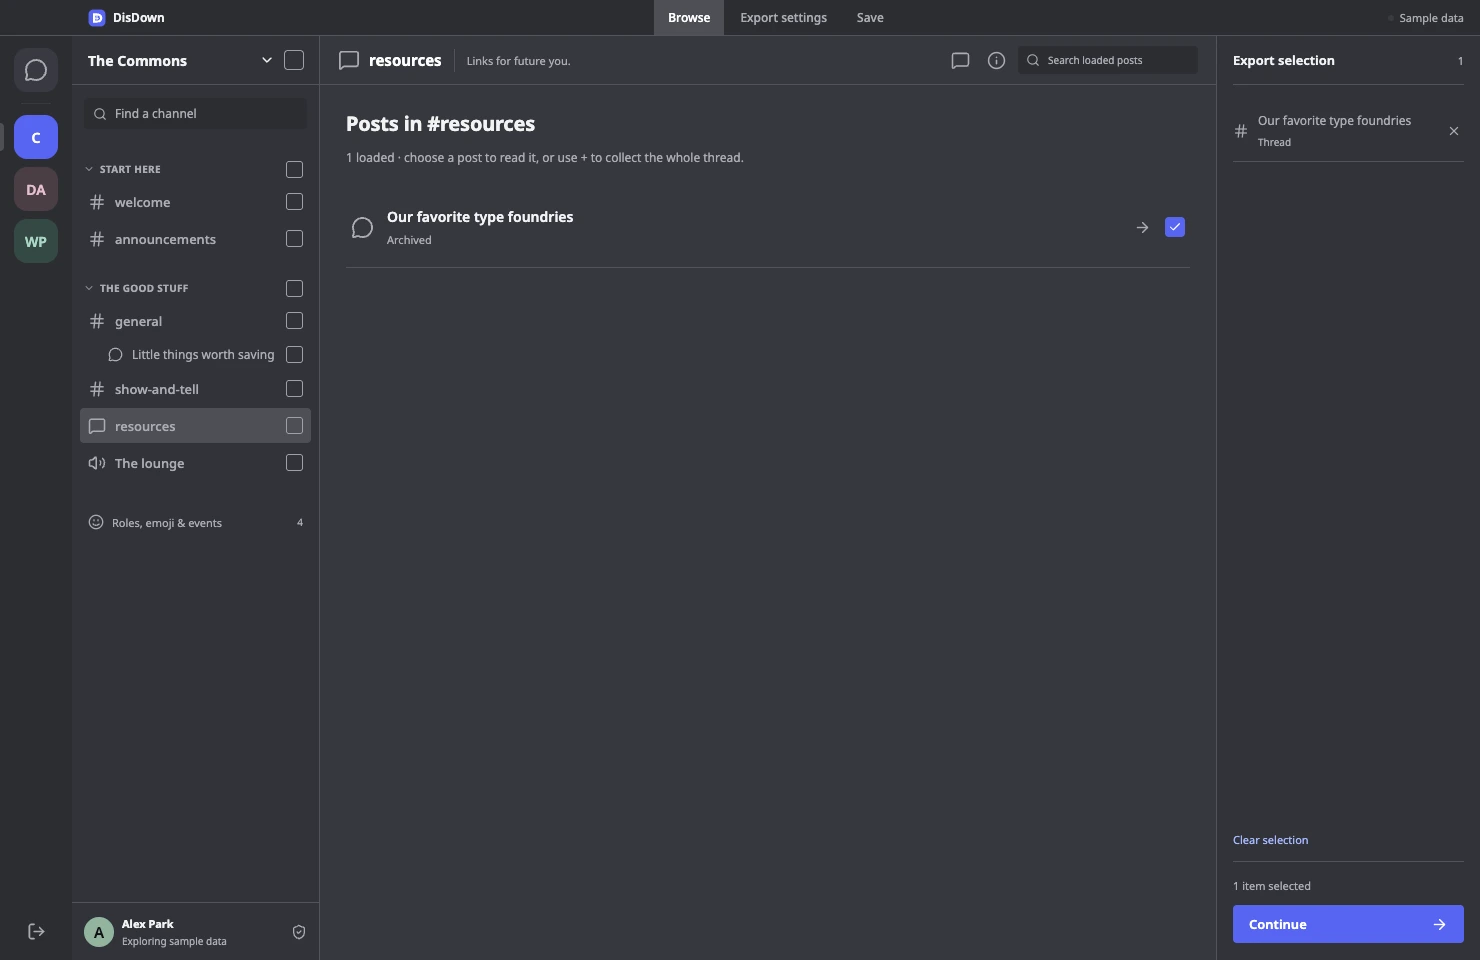
Task: Switch to the DA server
Action: coord(36,189)
